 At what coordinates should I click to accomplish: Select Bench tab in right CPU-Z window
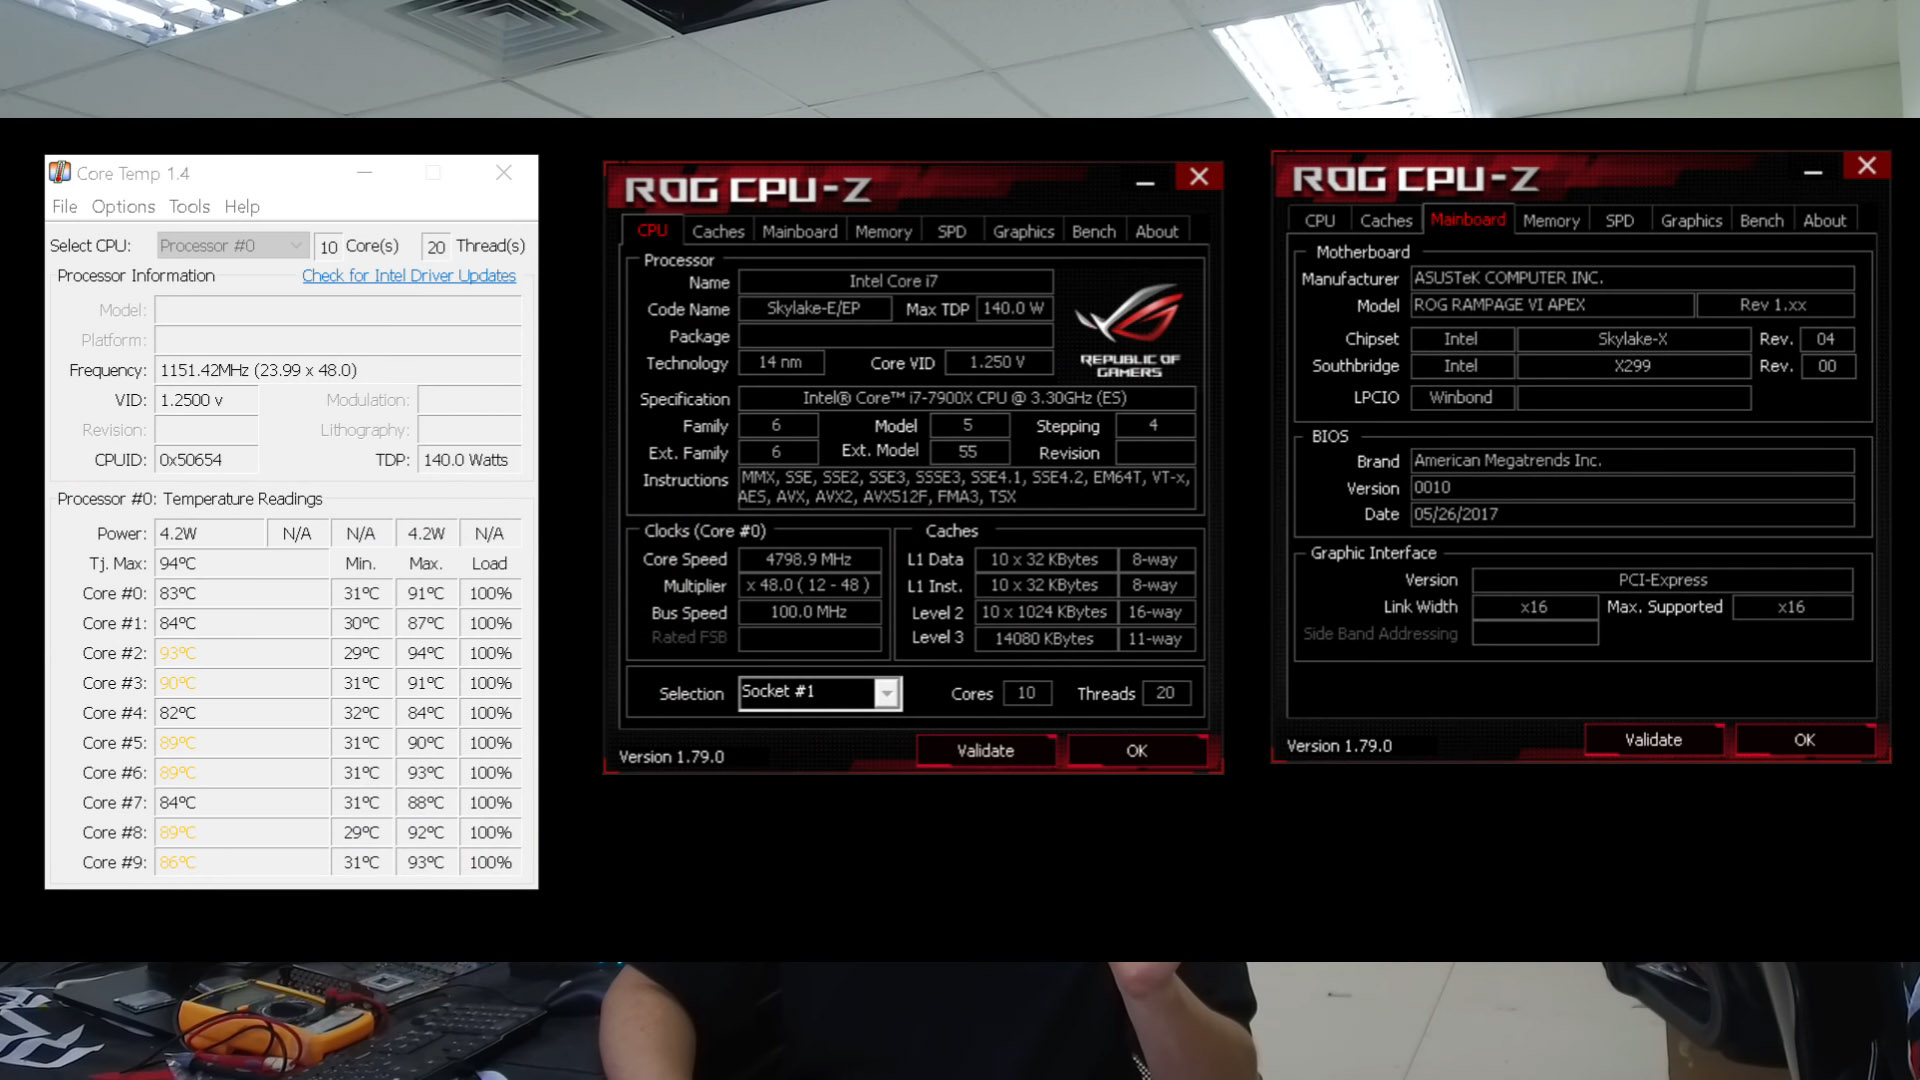[x=1762, y=221]
